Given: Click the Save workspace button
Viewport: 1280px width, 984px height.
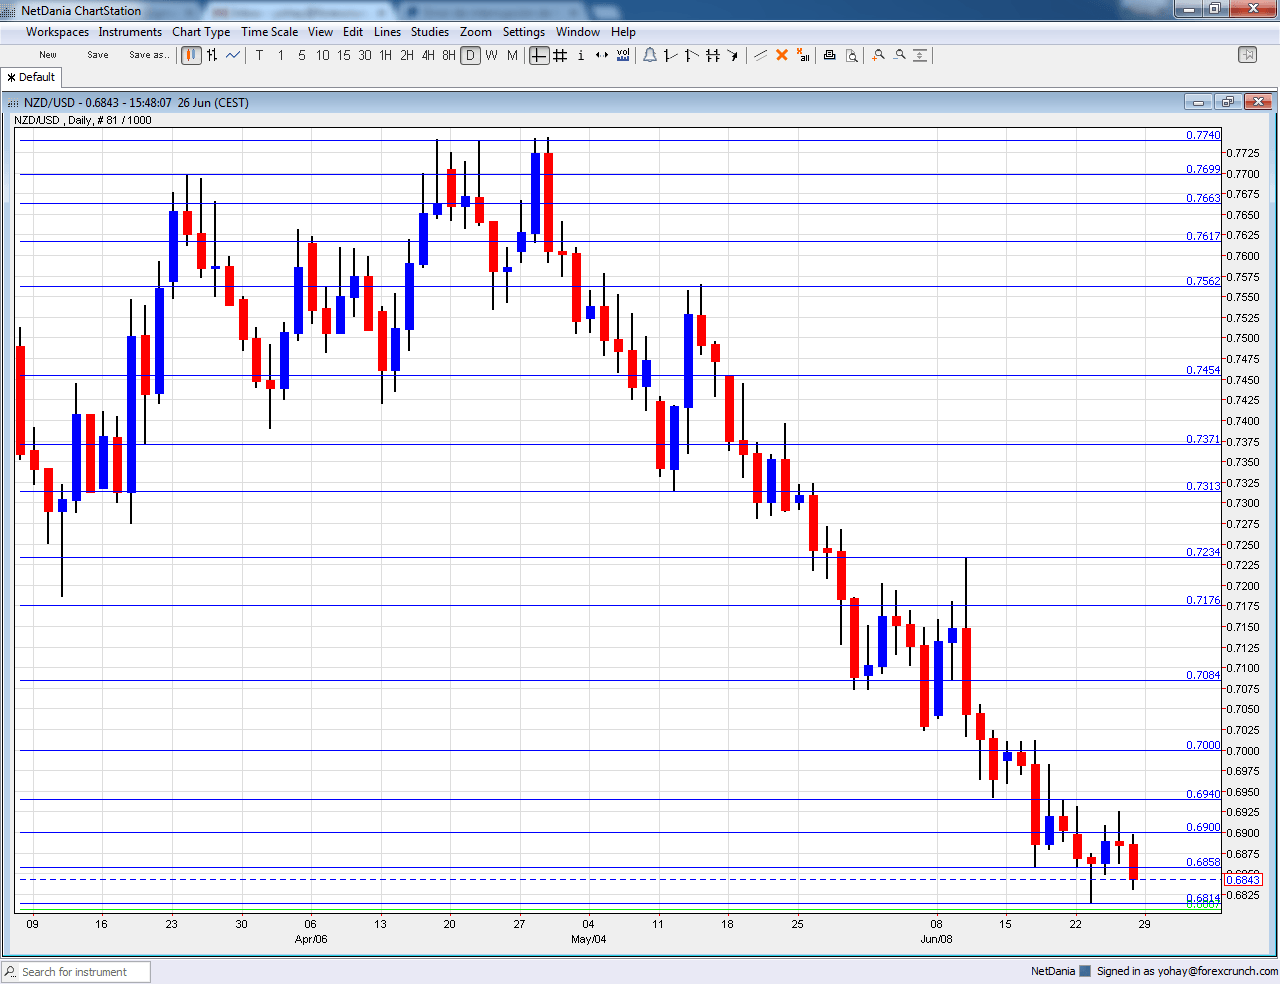Looking at the screenshot, I should tap(98, 55).
